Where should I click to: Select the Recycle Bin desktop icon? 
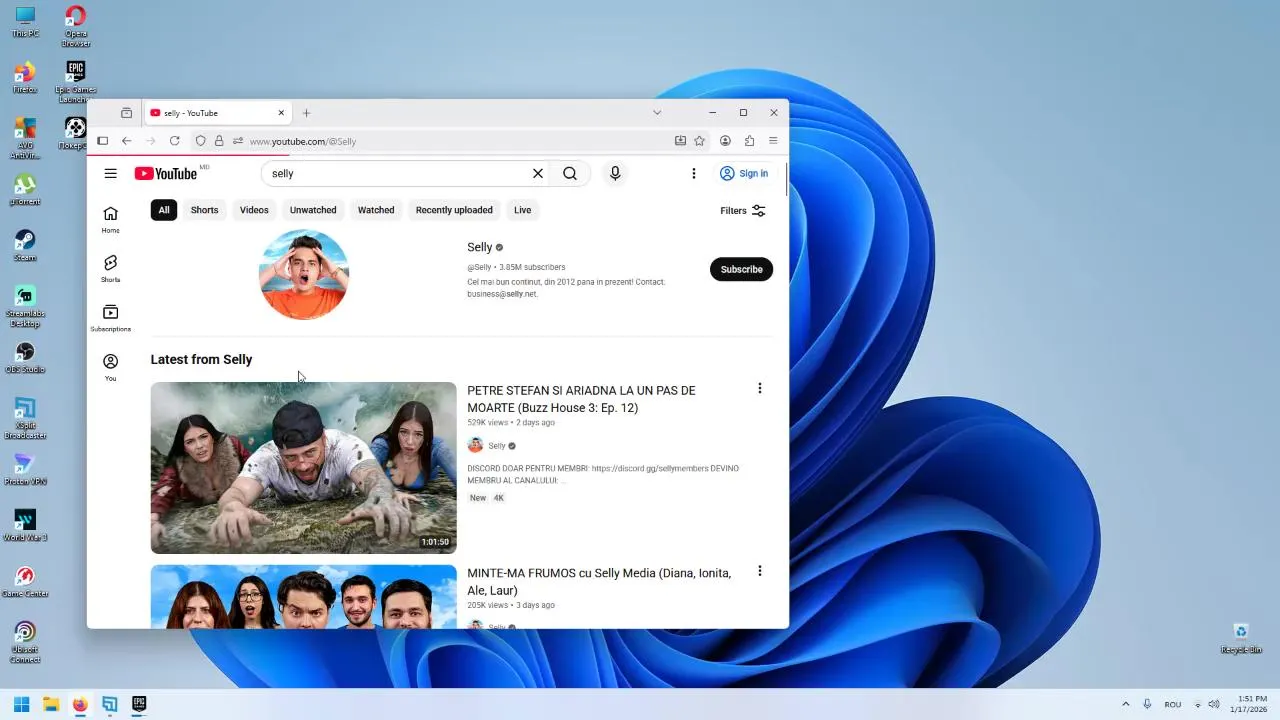click(1241, 637)
